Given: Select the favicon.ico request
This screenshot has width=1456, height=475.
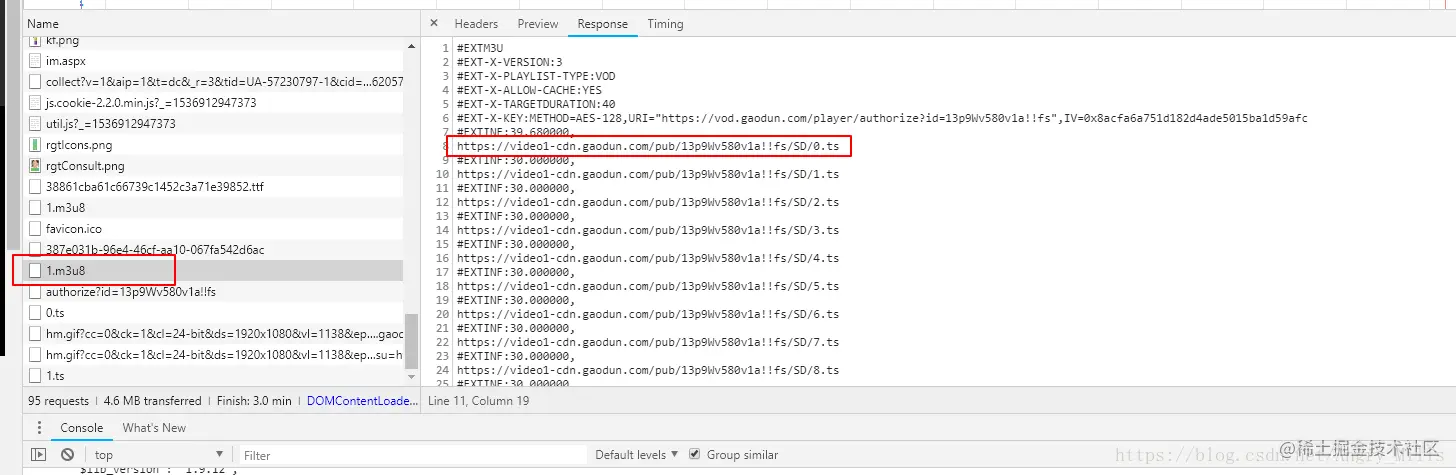Looking at the screenshot, I should click(214, 229).
